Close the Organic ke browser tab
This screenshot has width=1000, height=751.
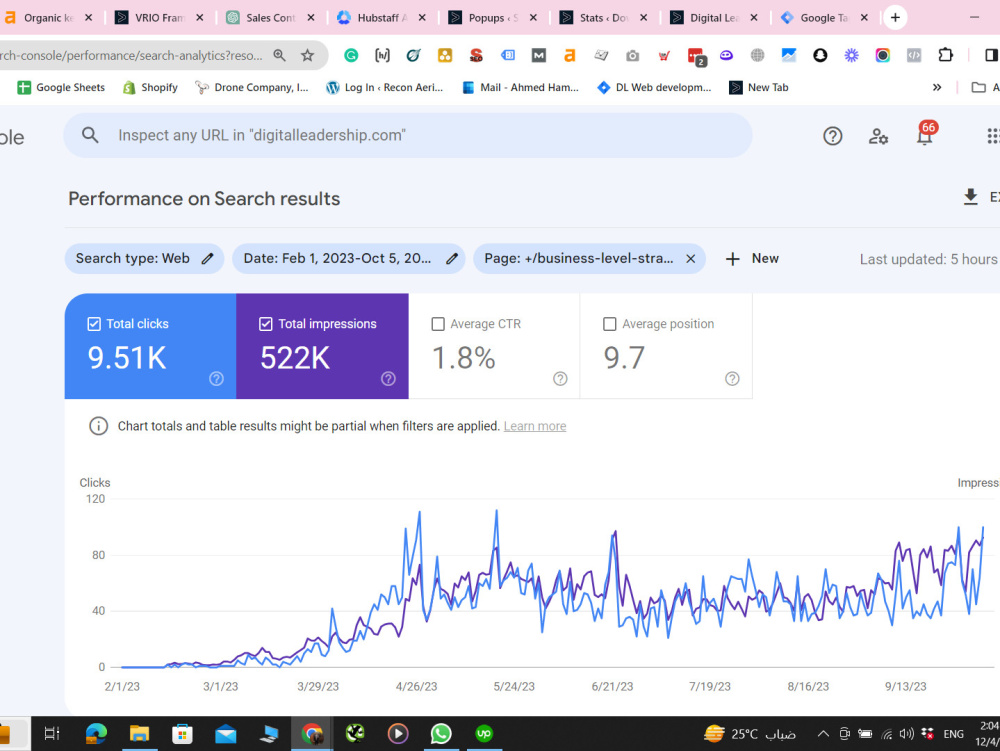[x=89, y=18]
